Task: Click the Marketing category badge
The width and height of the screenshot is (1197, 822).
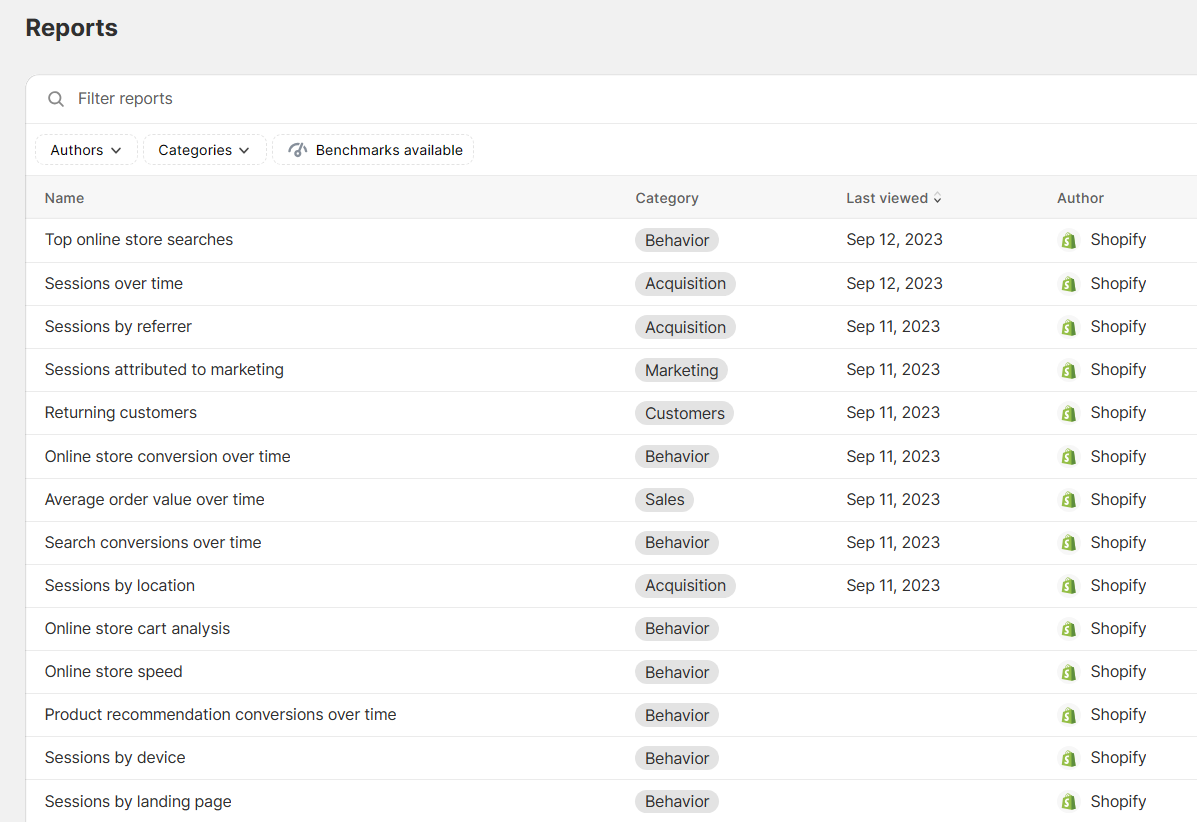Action: tap(681, 370)
